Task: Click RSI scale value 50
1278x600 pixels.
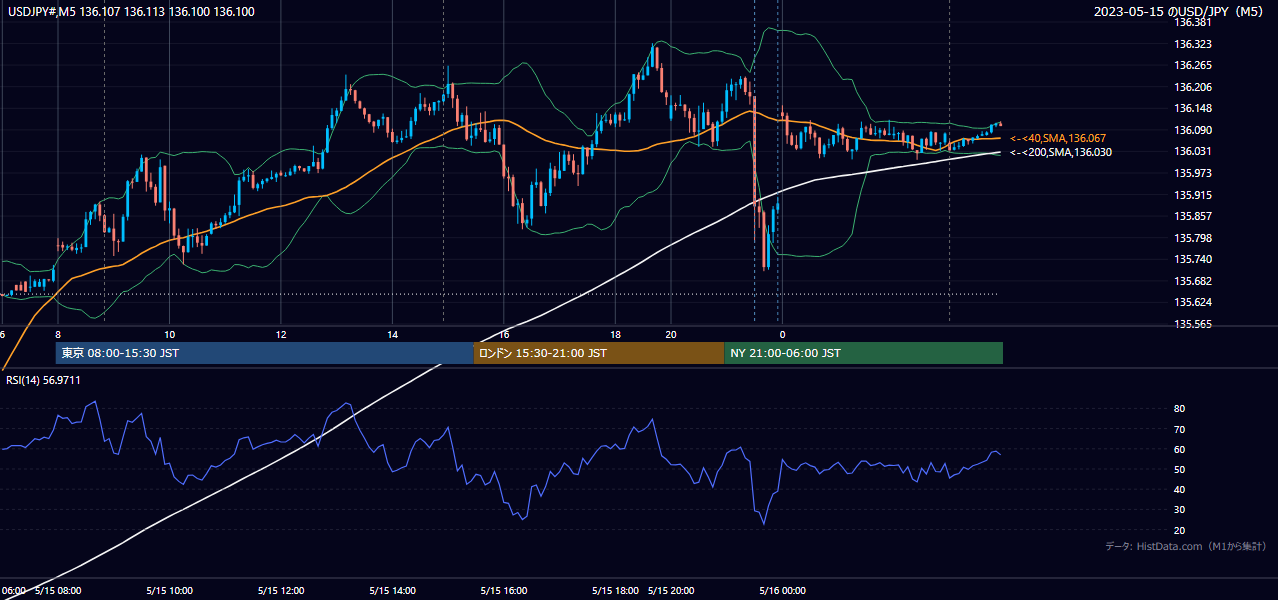Action: point(1180,469)
